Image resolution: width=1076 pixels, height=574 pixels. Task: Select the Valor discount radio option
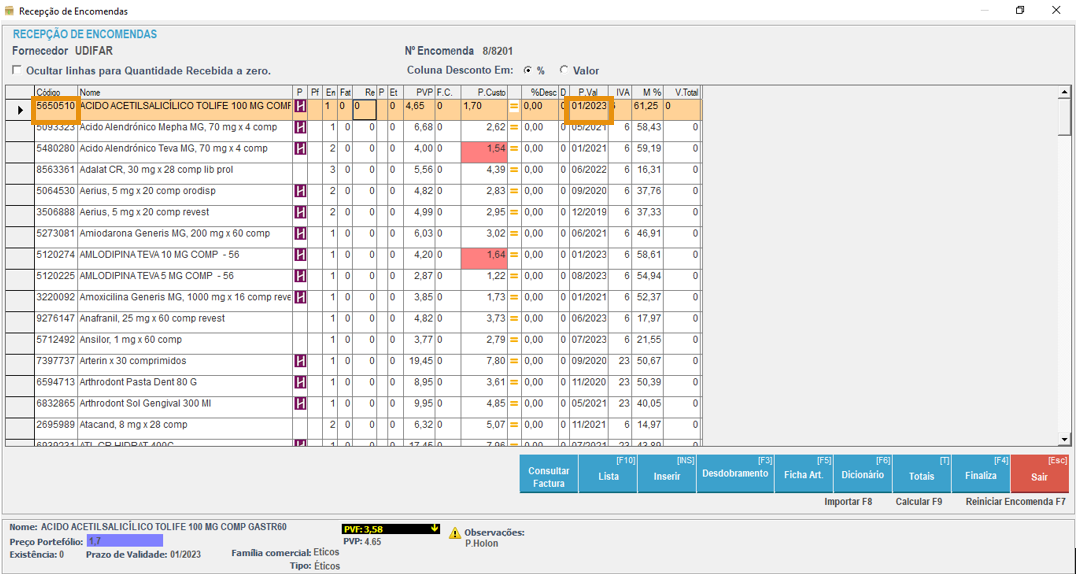point(564,71)
